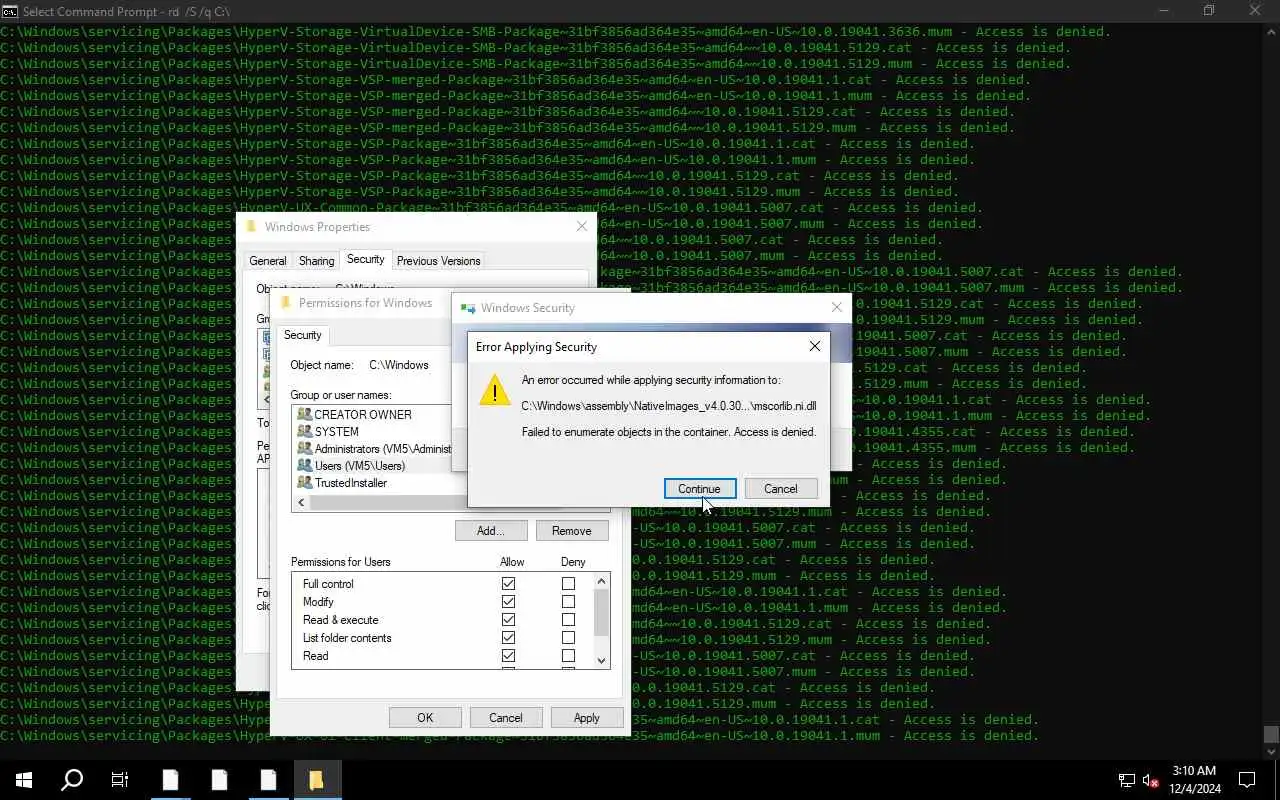1280x800 pixels.
Task: Click group list horizontal scroll left arrow
Action: (301, 503)
